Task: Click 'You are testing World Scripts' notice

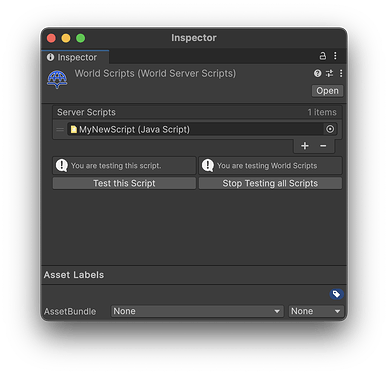Action: pos(270,166)
